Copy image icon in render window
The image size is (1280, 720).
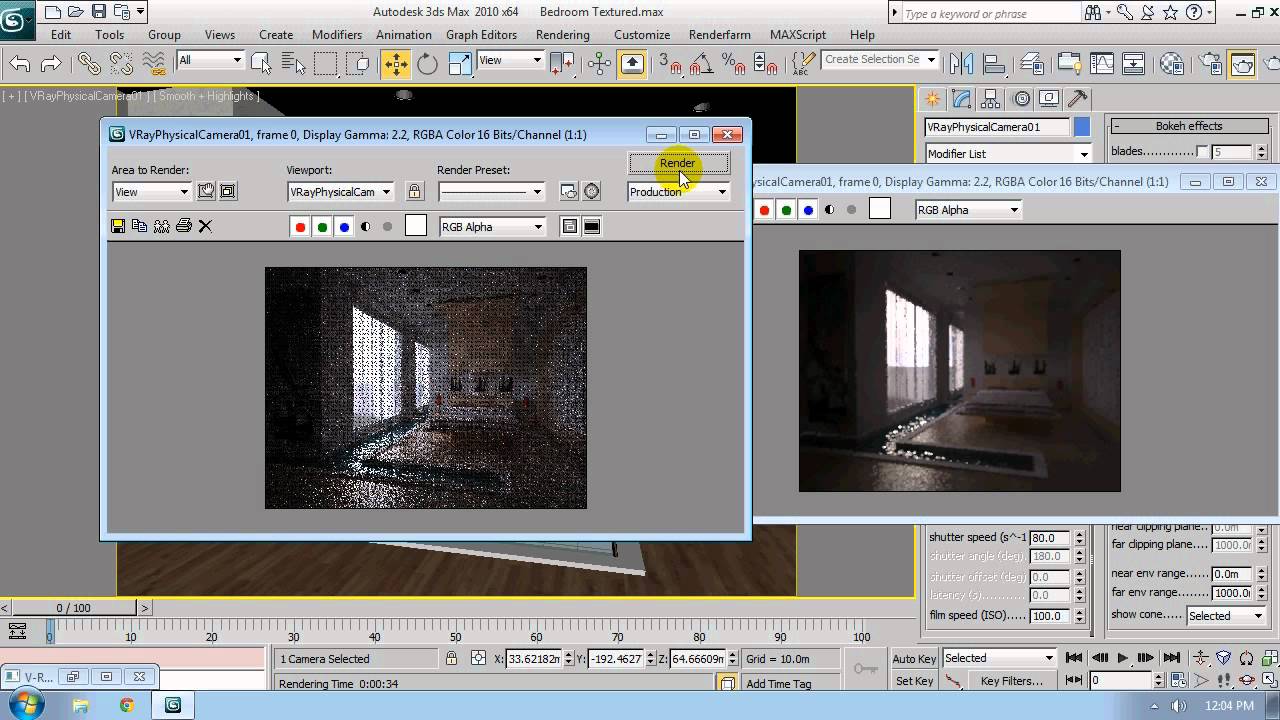140,226
